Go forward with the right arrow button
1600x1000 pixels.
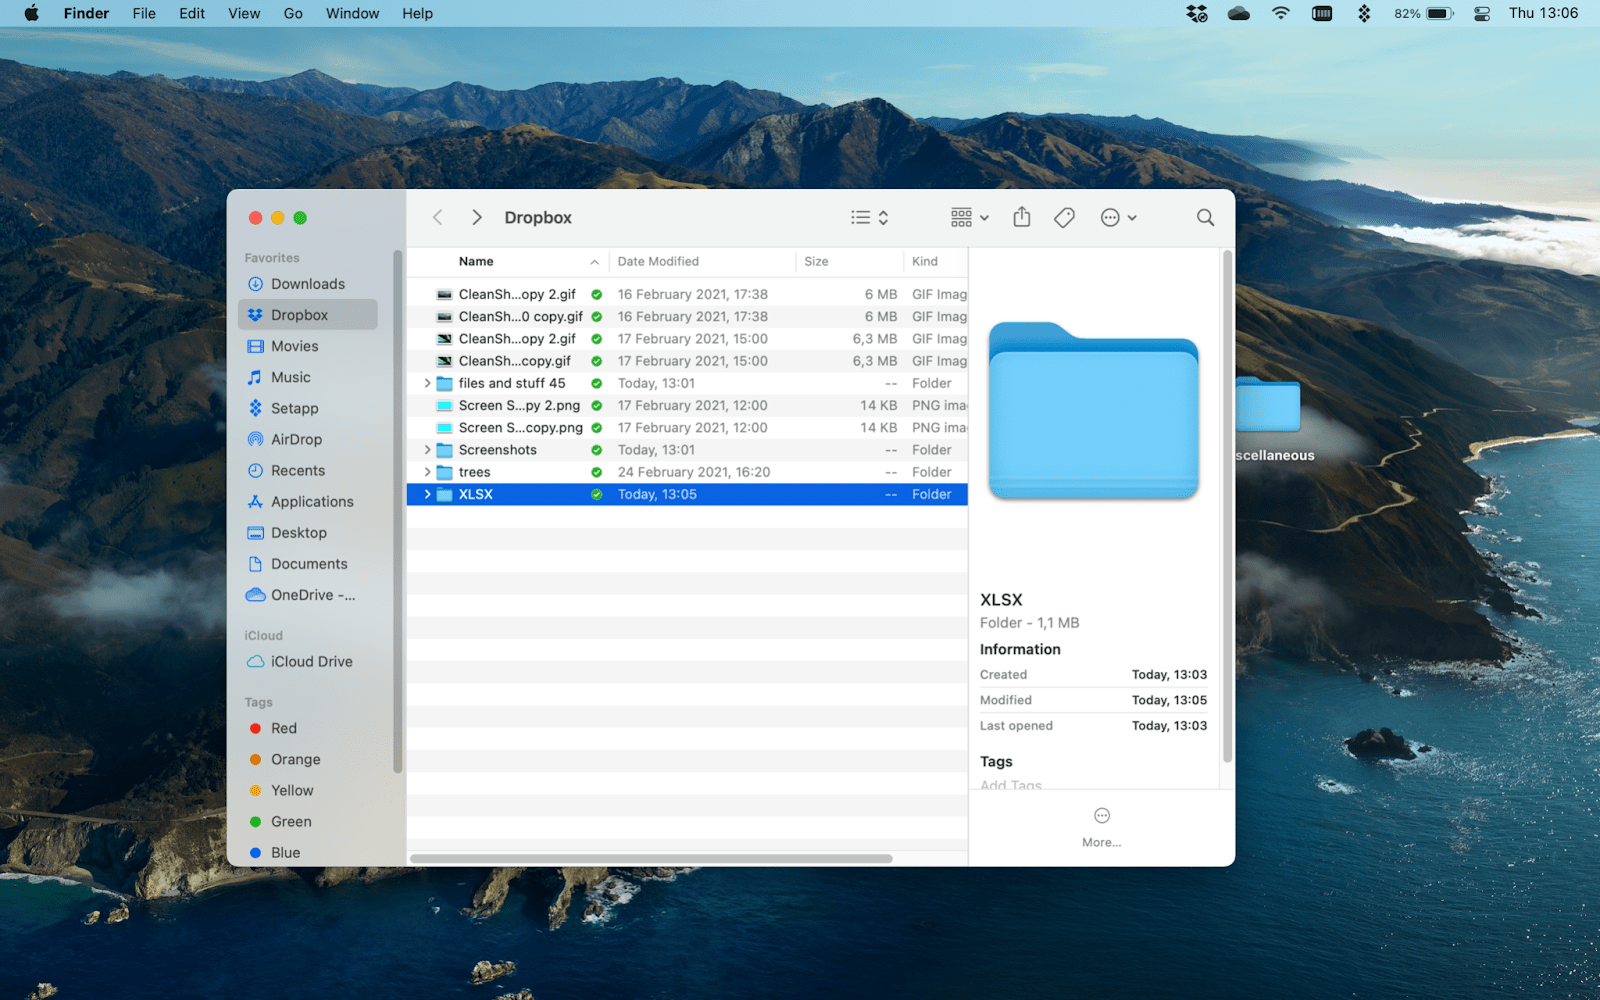pos(477,217)
